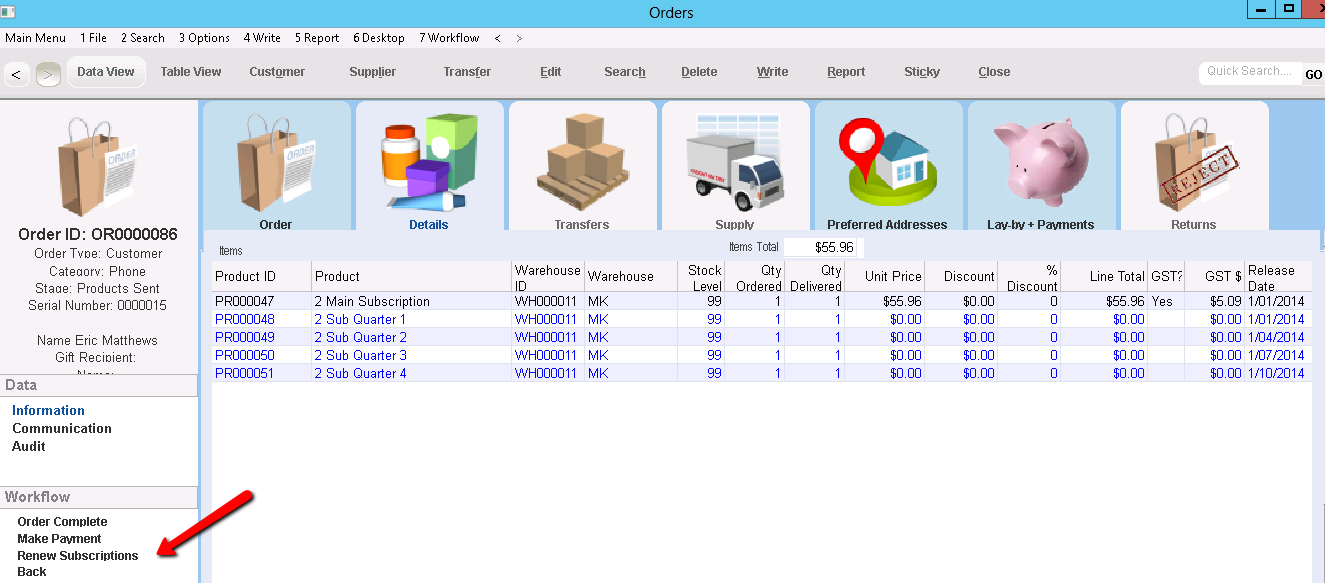The width and height of the screenshot is (1325, 583).
Task: Click the GST $5.09 cell
Action: (1215, 302)
